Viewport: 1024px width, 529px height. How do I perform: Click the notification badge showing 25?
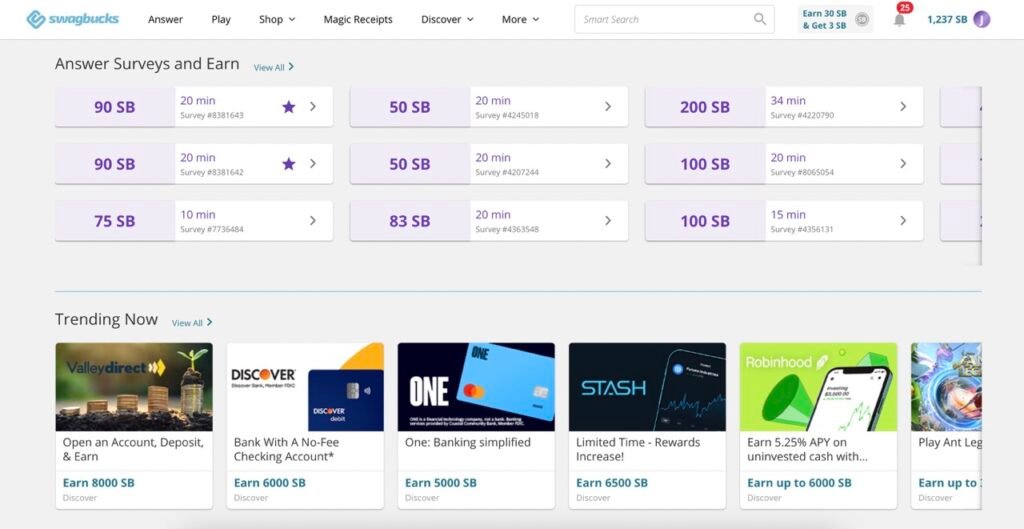904,8
